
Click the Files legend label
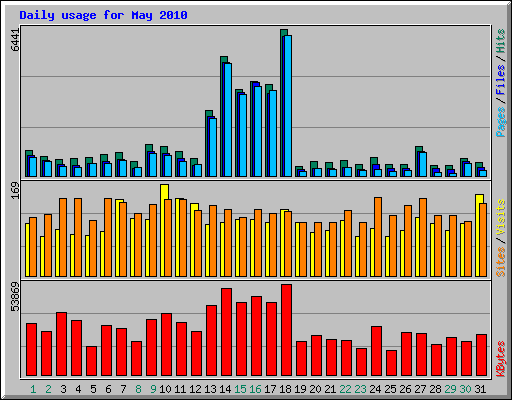click(500, 79)
